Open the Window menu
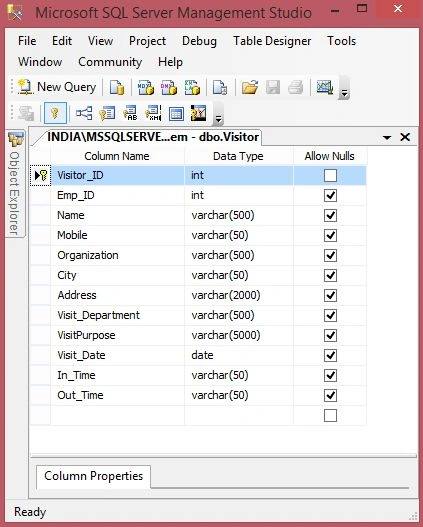The height and width of the screenshot is (527, 423). [40, 62]
